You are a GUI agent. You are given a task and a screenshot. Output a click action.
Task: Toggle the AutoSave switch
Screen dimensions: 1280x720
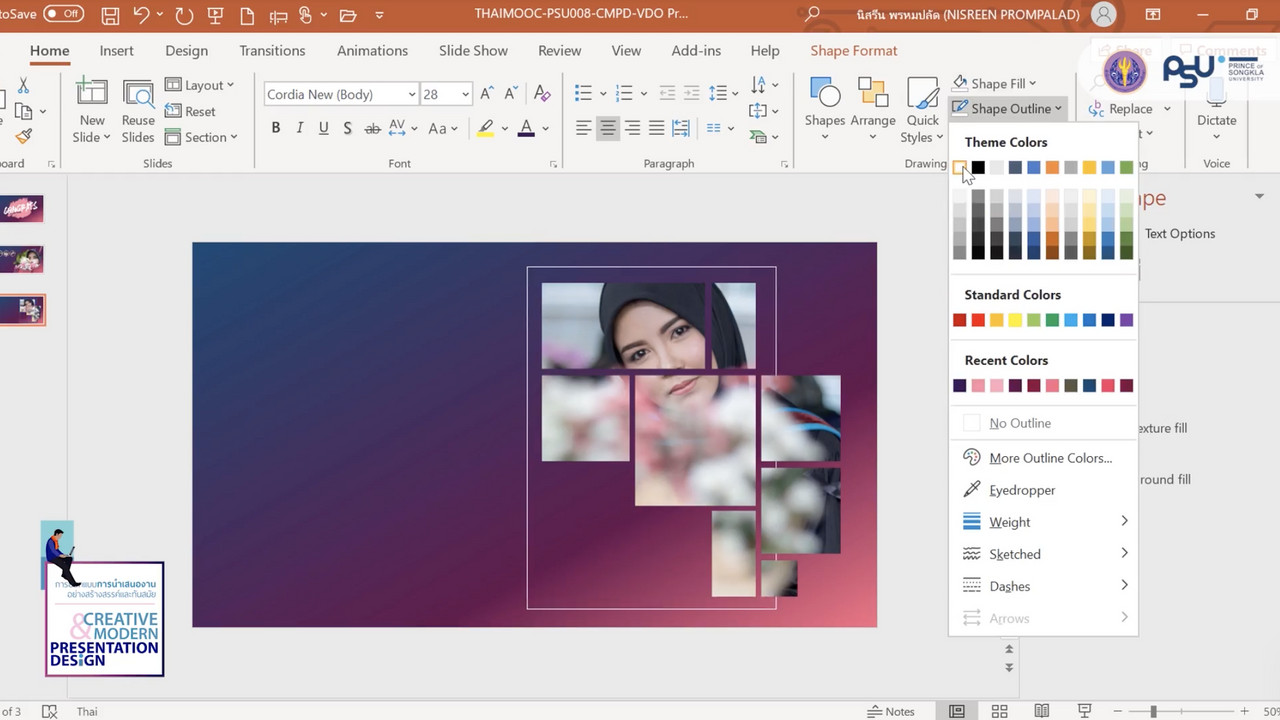(63, 14)
